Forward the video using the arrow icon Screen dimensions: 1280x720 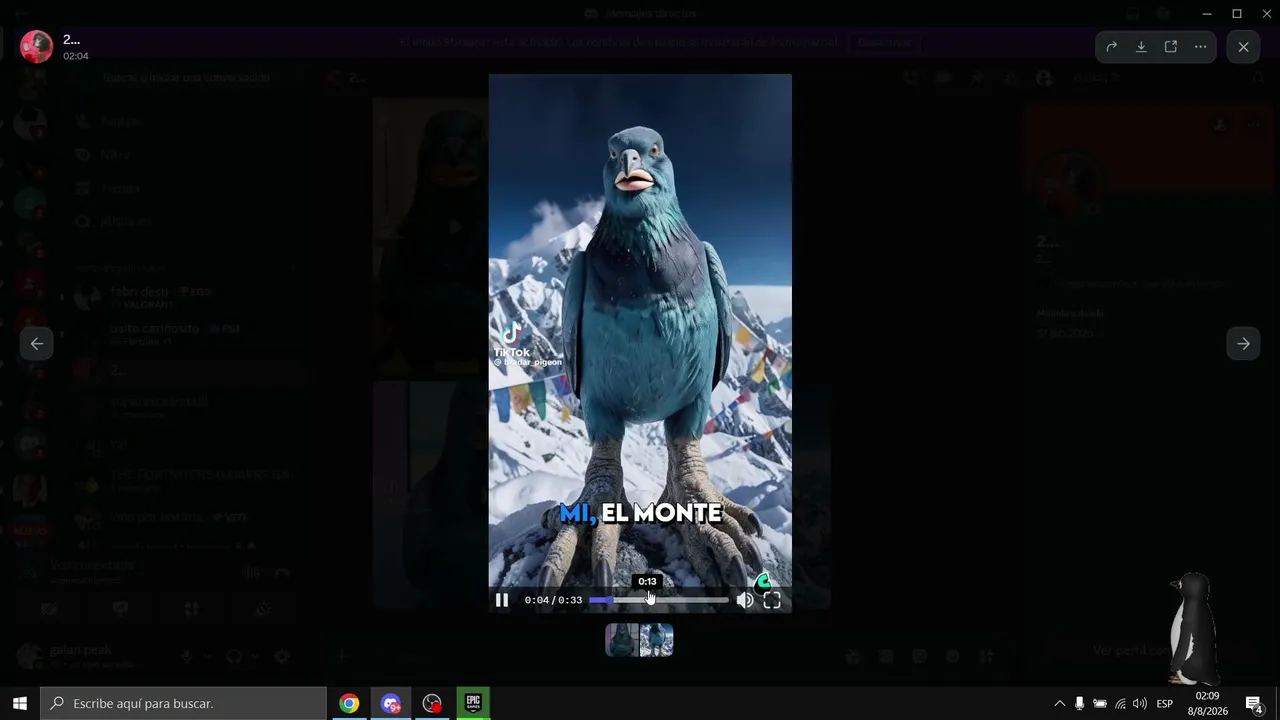1111,47
